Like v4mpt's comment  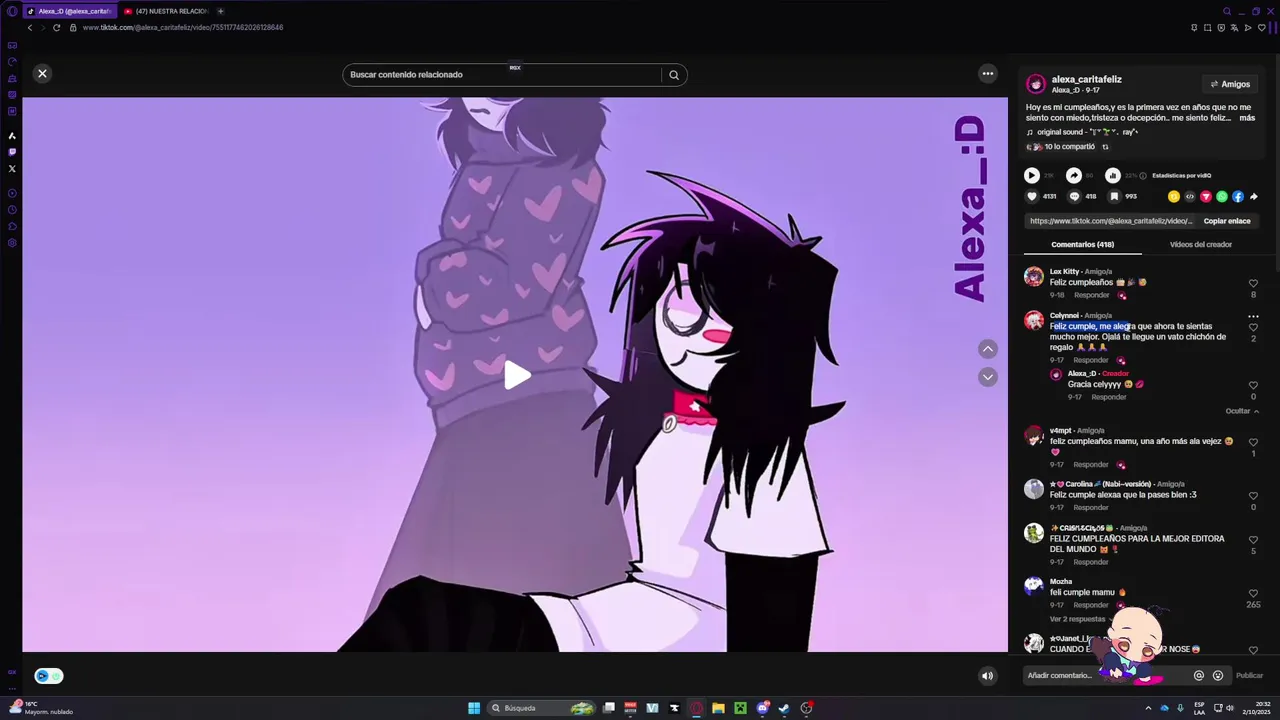1253,442
